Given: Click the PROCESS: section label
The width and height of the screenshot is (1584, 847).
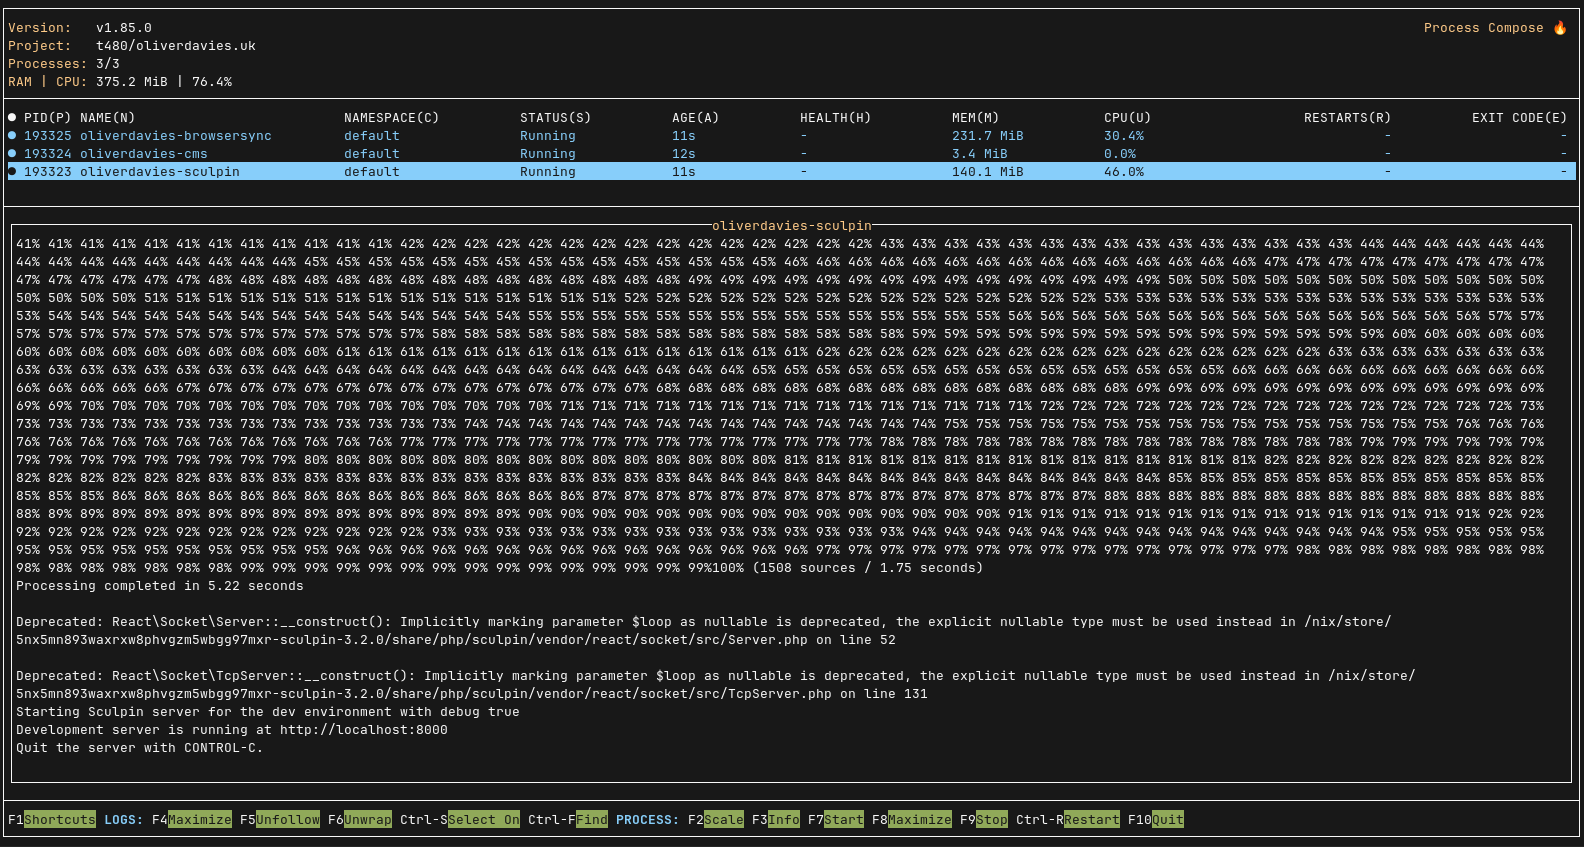Looking at the screenshot, I should (648, 820).
